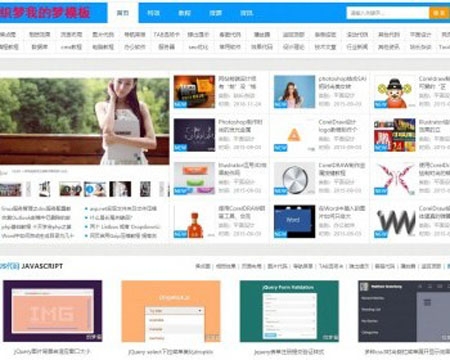
Task: Open the orange triangle logo thumbnail
Action: coord(294,135)
